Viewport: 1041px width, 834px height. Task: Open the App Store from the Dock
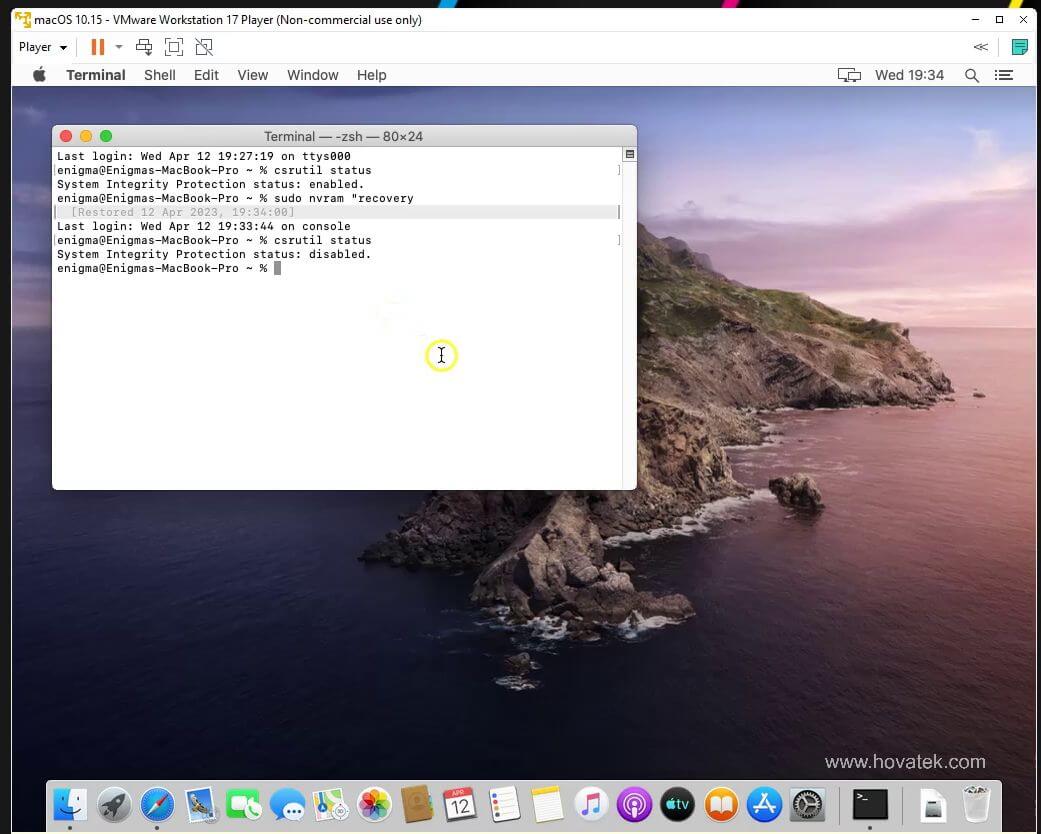(763, 805)
